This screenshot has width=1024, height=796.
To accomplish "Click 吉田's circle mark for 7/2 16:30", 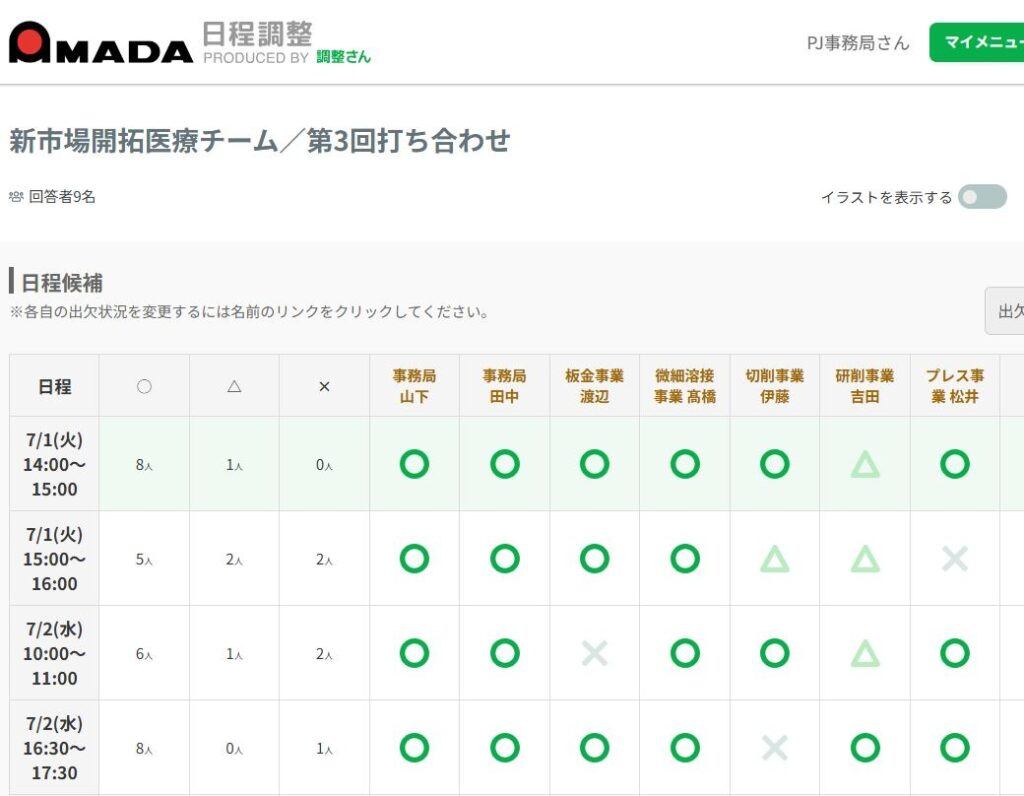I will [x=865, y=748].
